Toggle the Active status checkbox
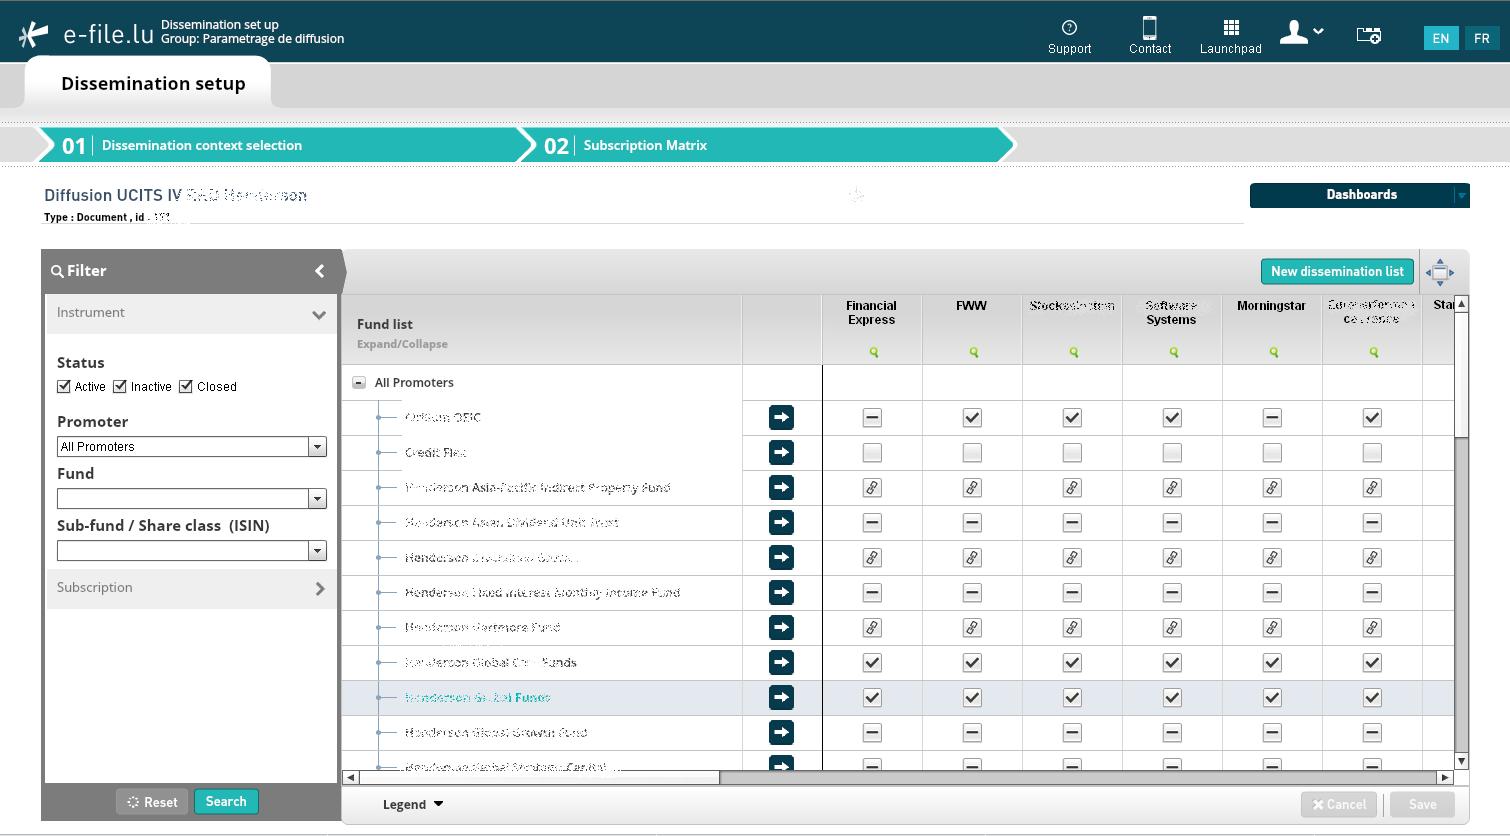The width and height of the screenshot is (1510, 836). click(x=64, y=386)
